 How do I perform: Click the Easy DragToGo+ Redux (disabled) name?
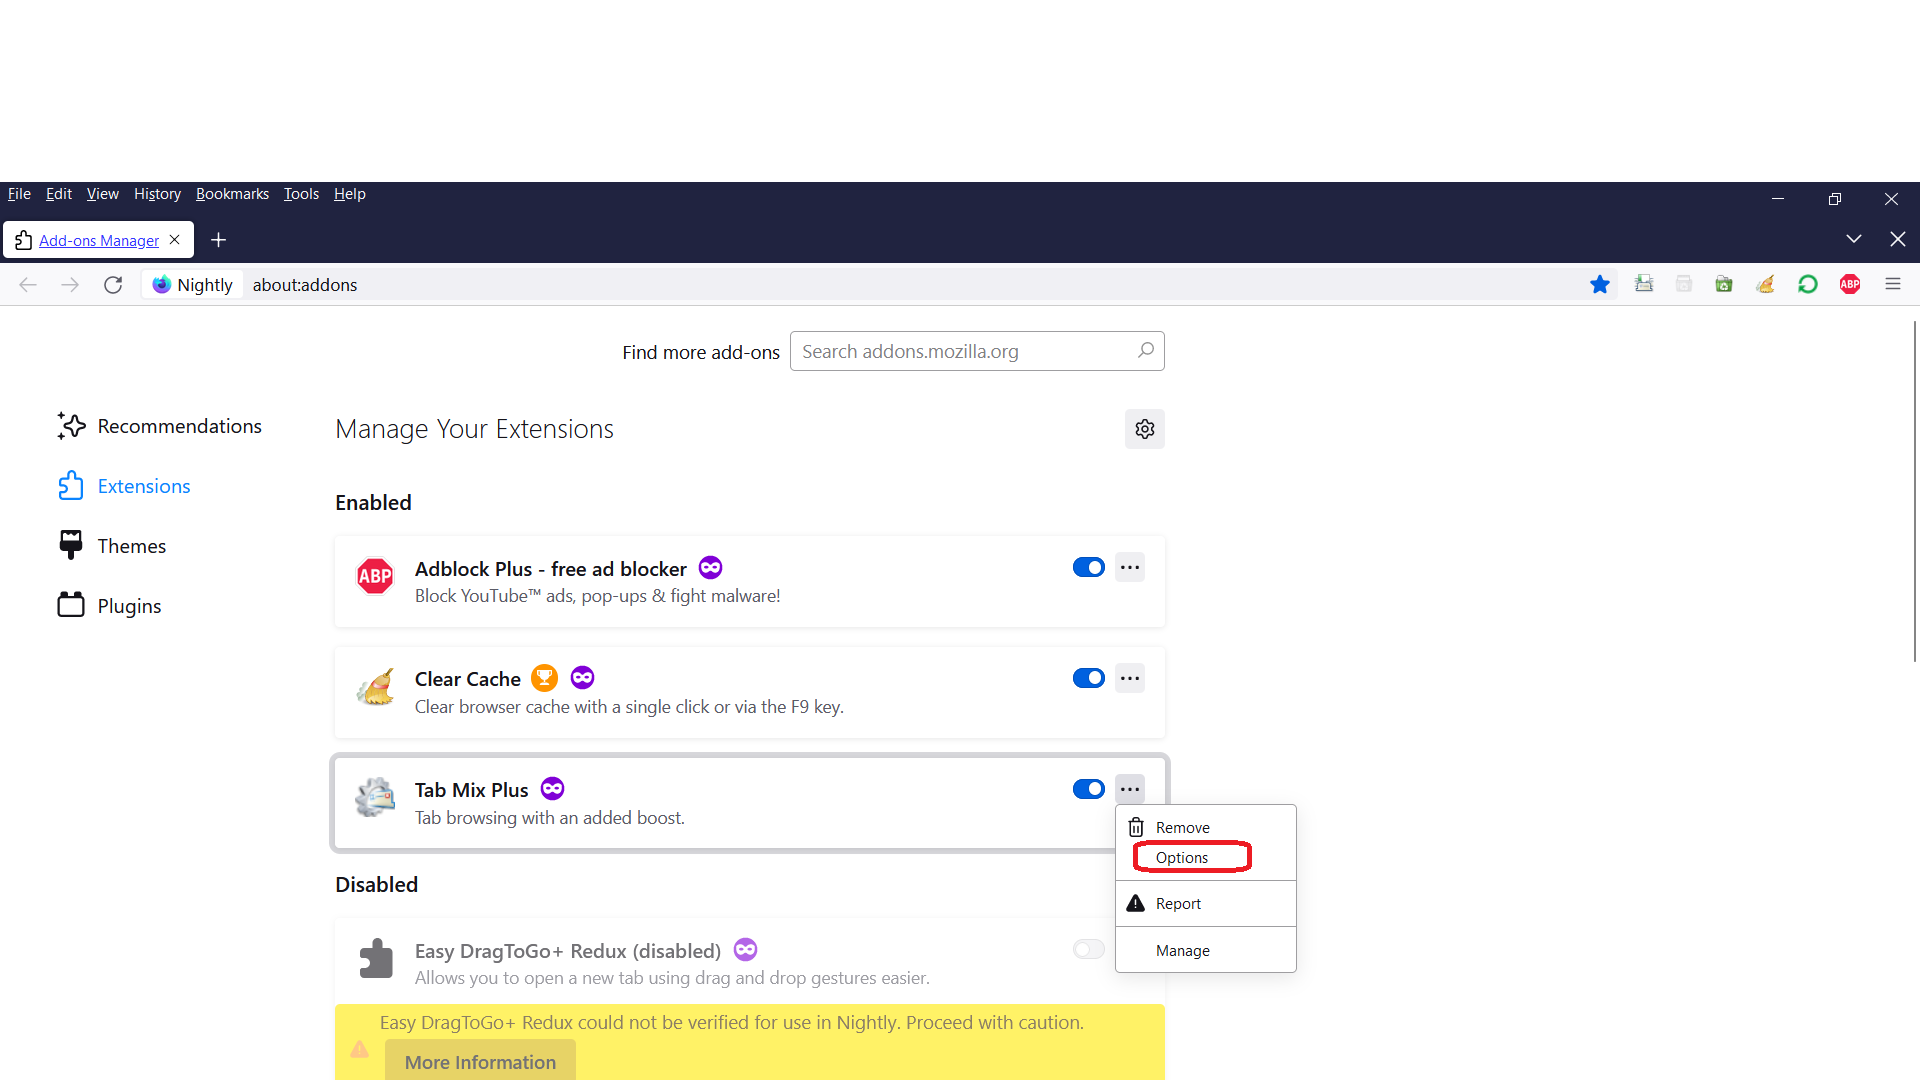568,951
